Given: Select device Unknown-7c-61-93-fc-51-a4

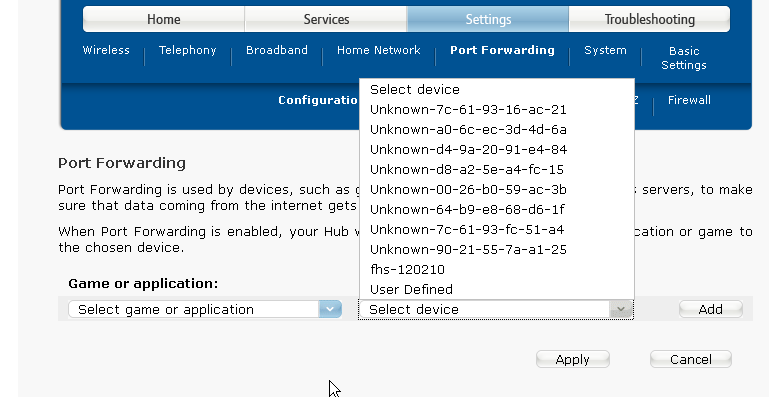Looking at the screenshot, I should click(497, 229).
